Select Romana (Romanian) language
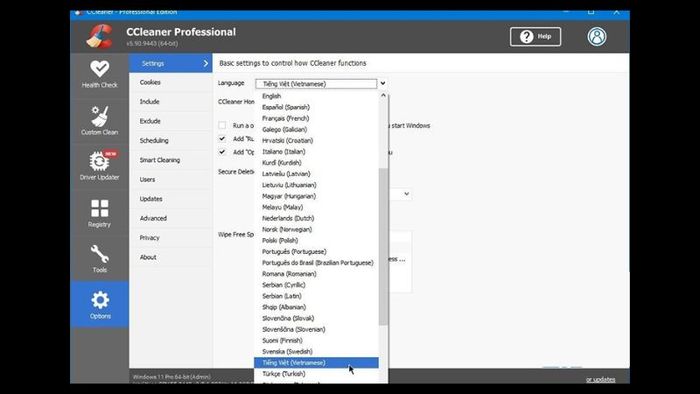This screenshot has height=394, width=700. (x=317, y=274)
